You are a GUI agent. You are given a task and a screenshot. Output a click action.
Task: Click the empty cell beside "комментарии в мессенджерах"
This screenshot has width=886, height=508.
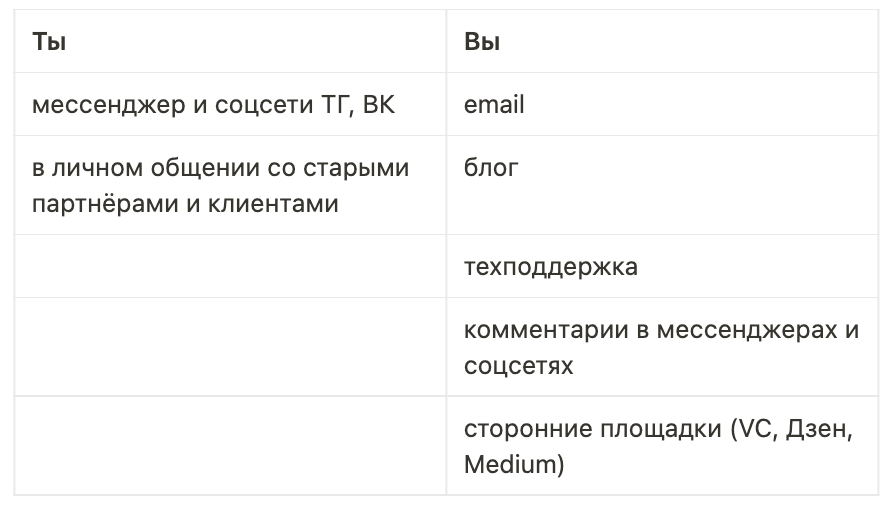pyautogui.click(x=230, y=347)
